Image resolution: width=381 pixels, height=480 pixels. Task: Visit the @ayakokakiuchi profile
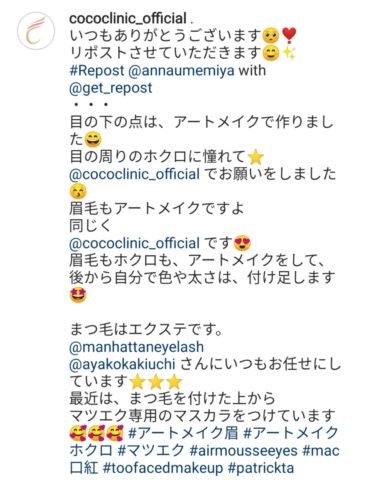coord(122,364)
